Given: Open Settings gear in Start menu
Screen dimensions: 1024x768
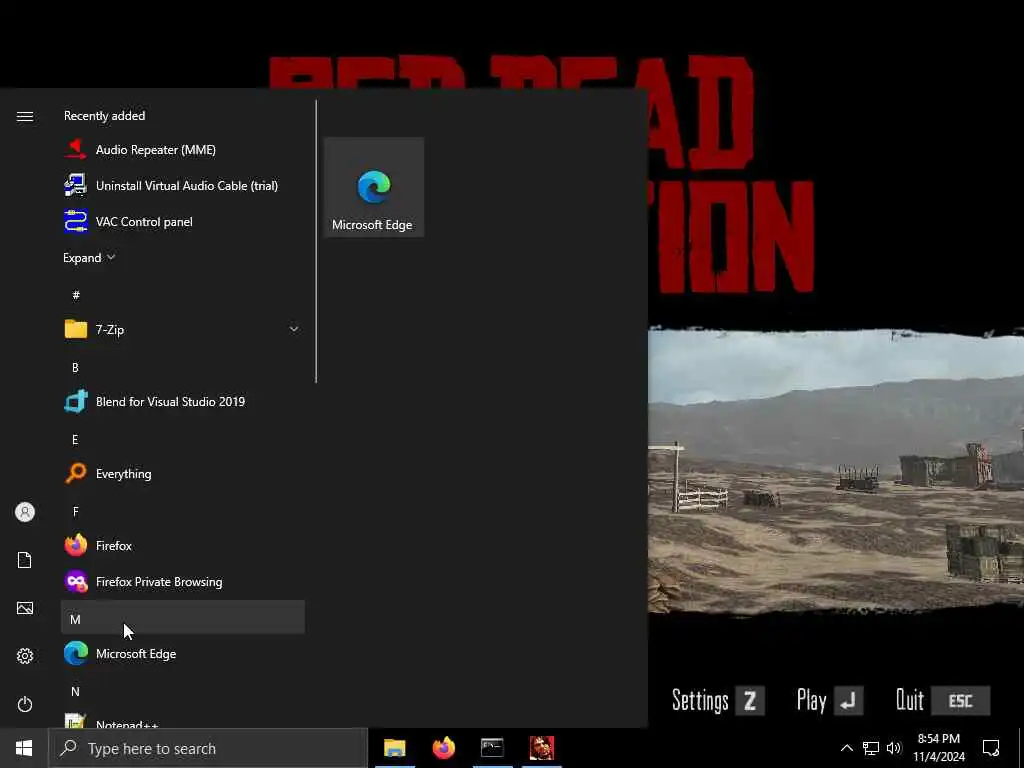Looking at the screenshot, I should [25, 656].
